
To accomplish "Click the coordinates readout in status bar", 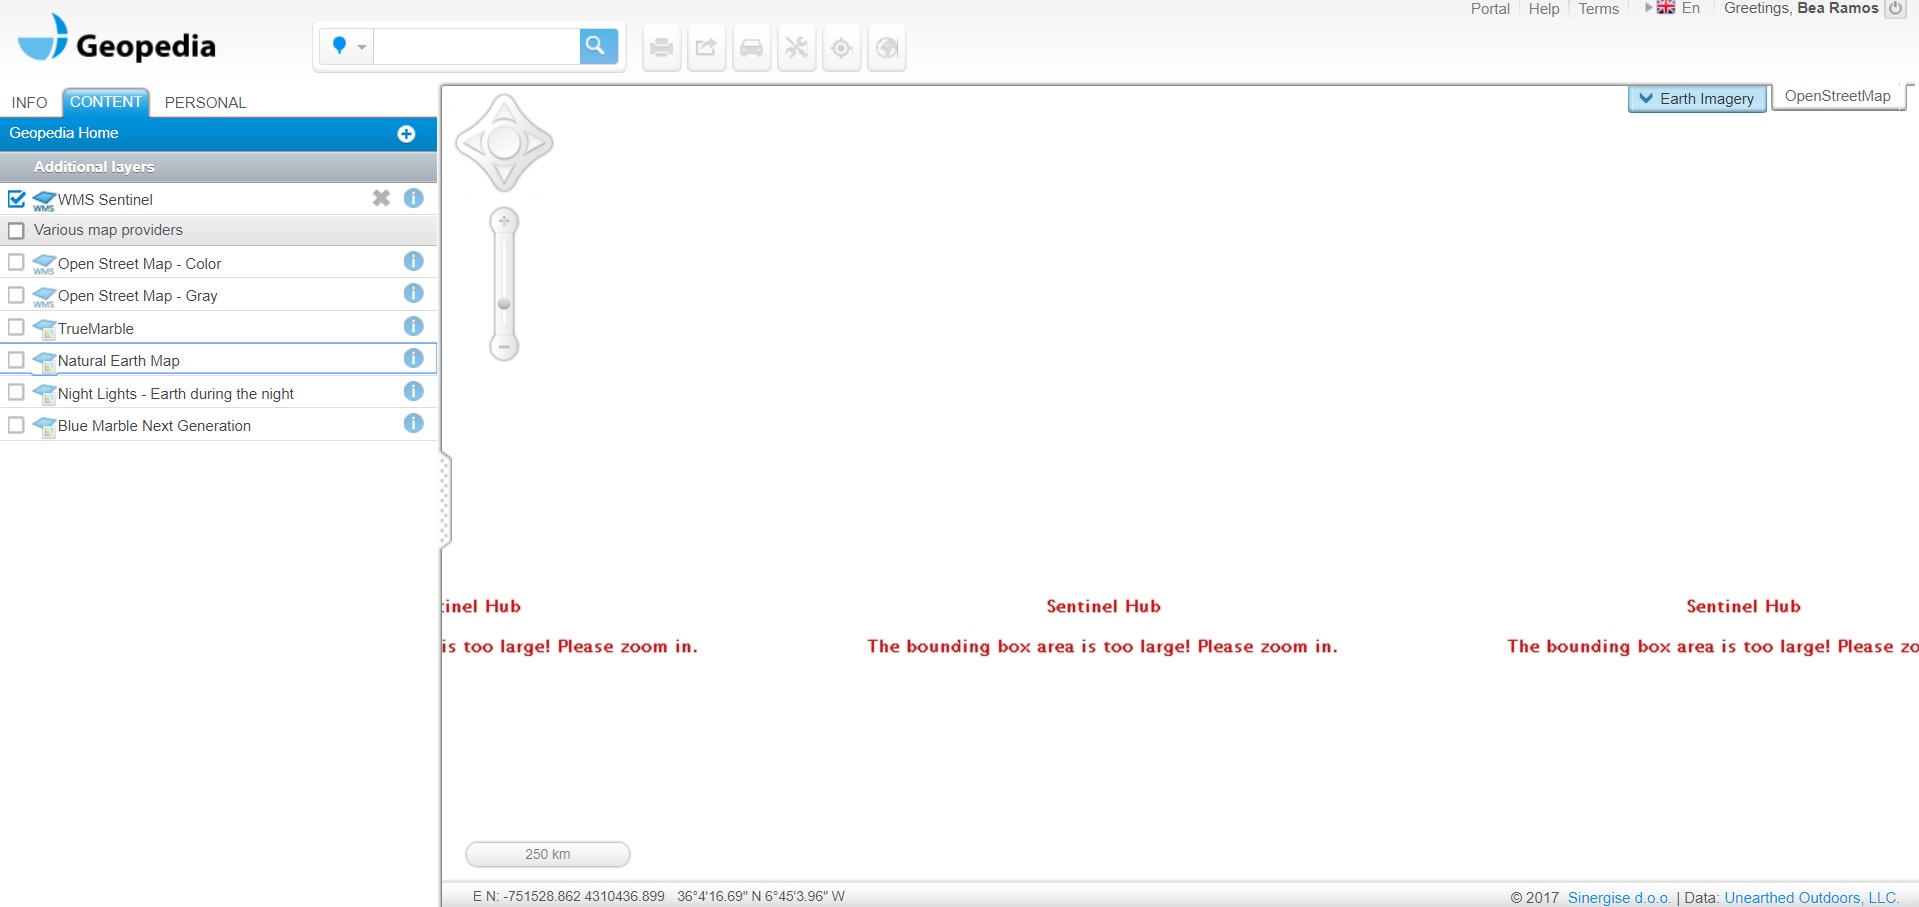I will tap(659, 896).
